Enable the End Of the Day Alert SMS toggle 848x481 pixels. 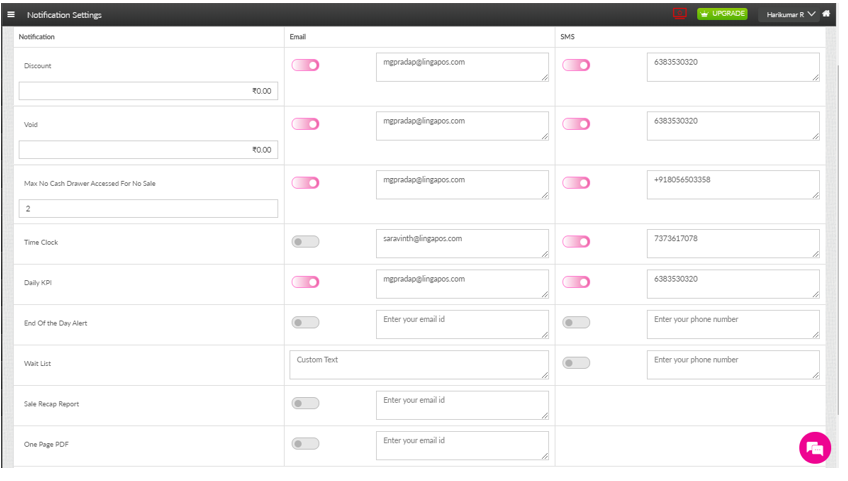[576, 322]
